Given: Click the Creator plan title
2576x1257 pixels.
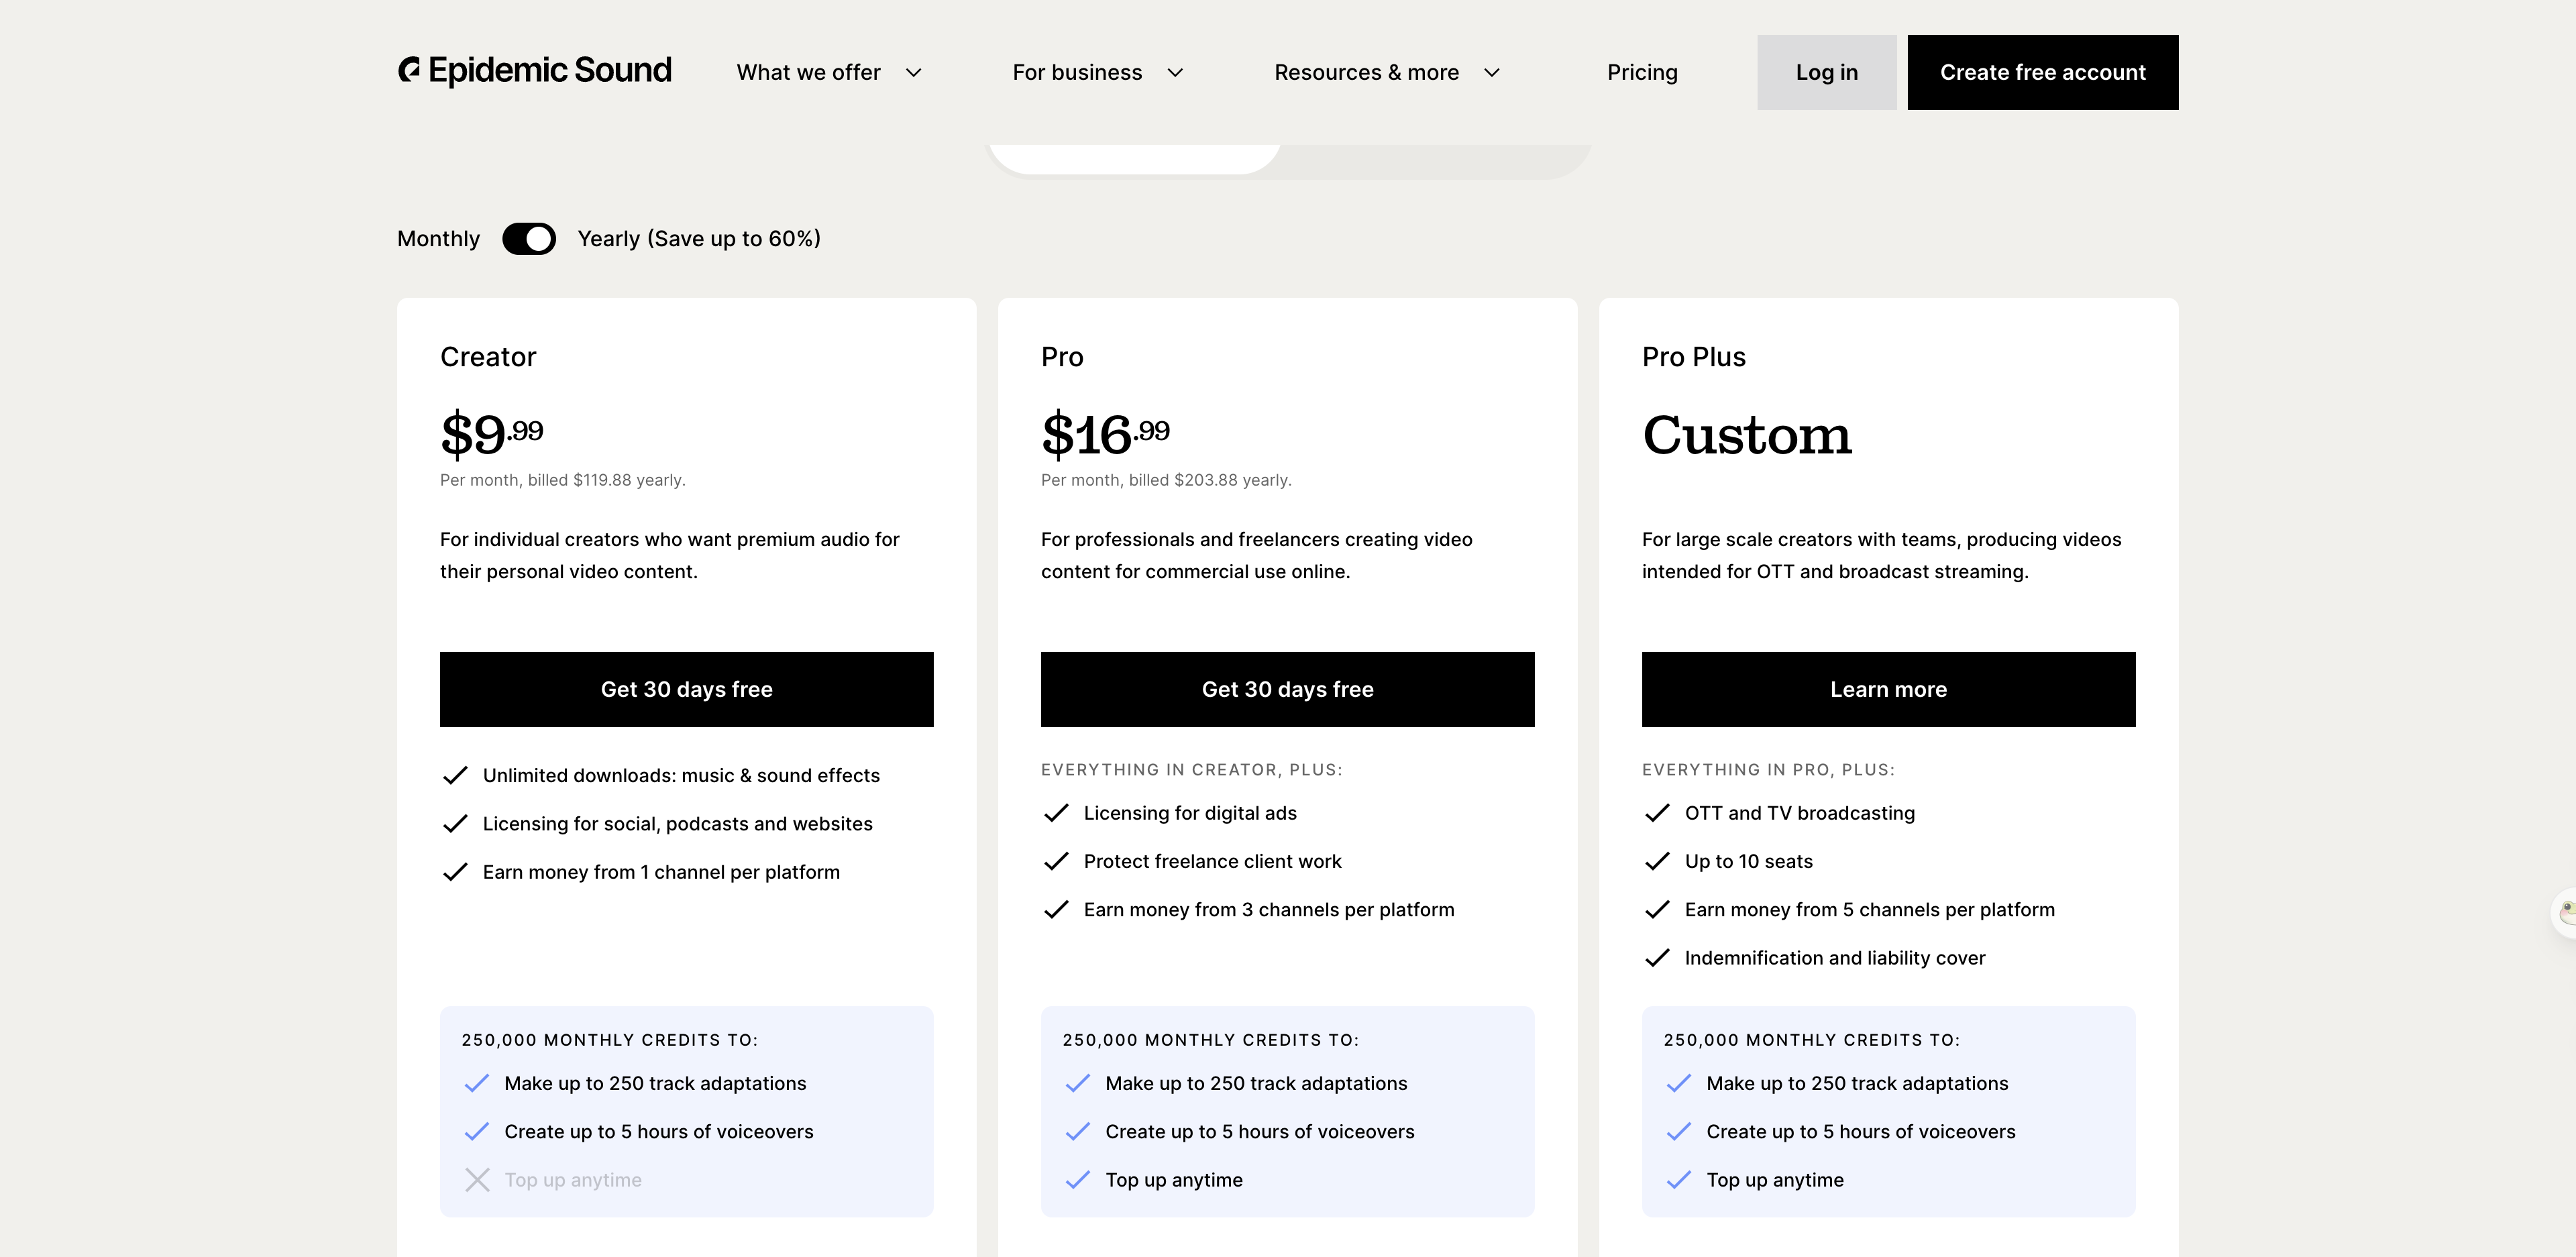Looking at the screenshot, I should (x=488, y=357).
